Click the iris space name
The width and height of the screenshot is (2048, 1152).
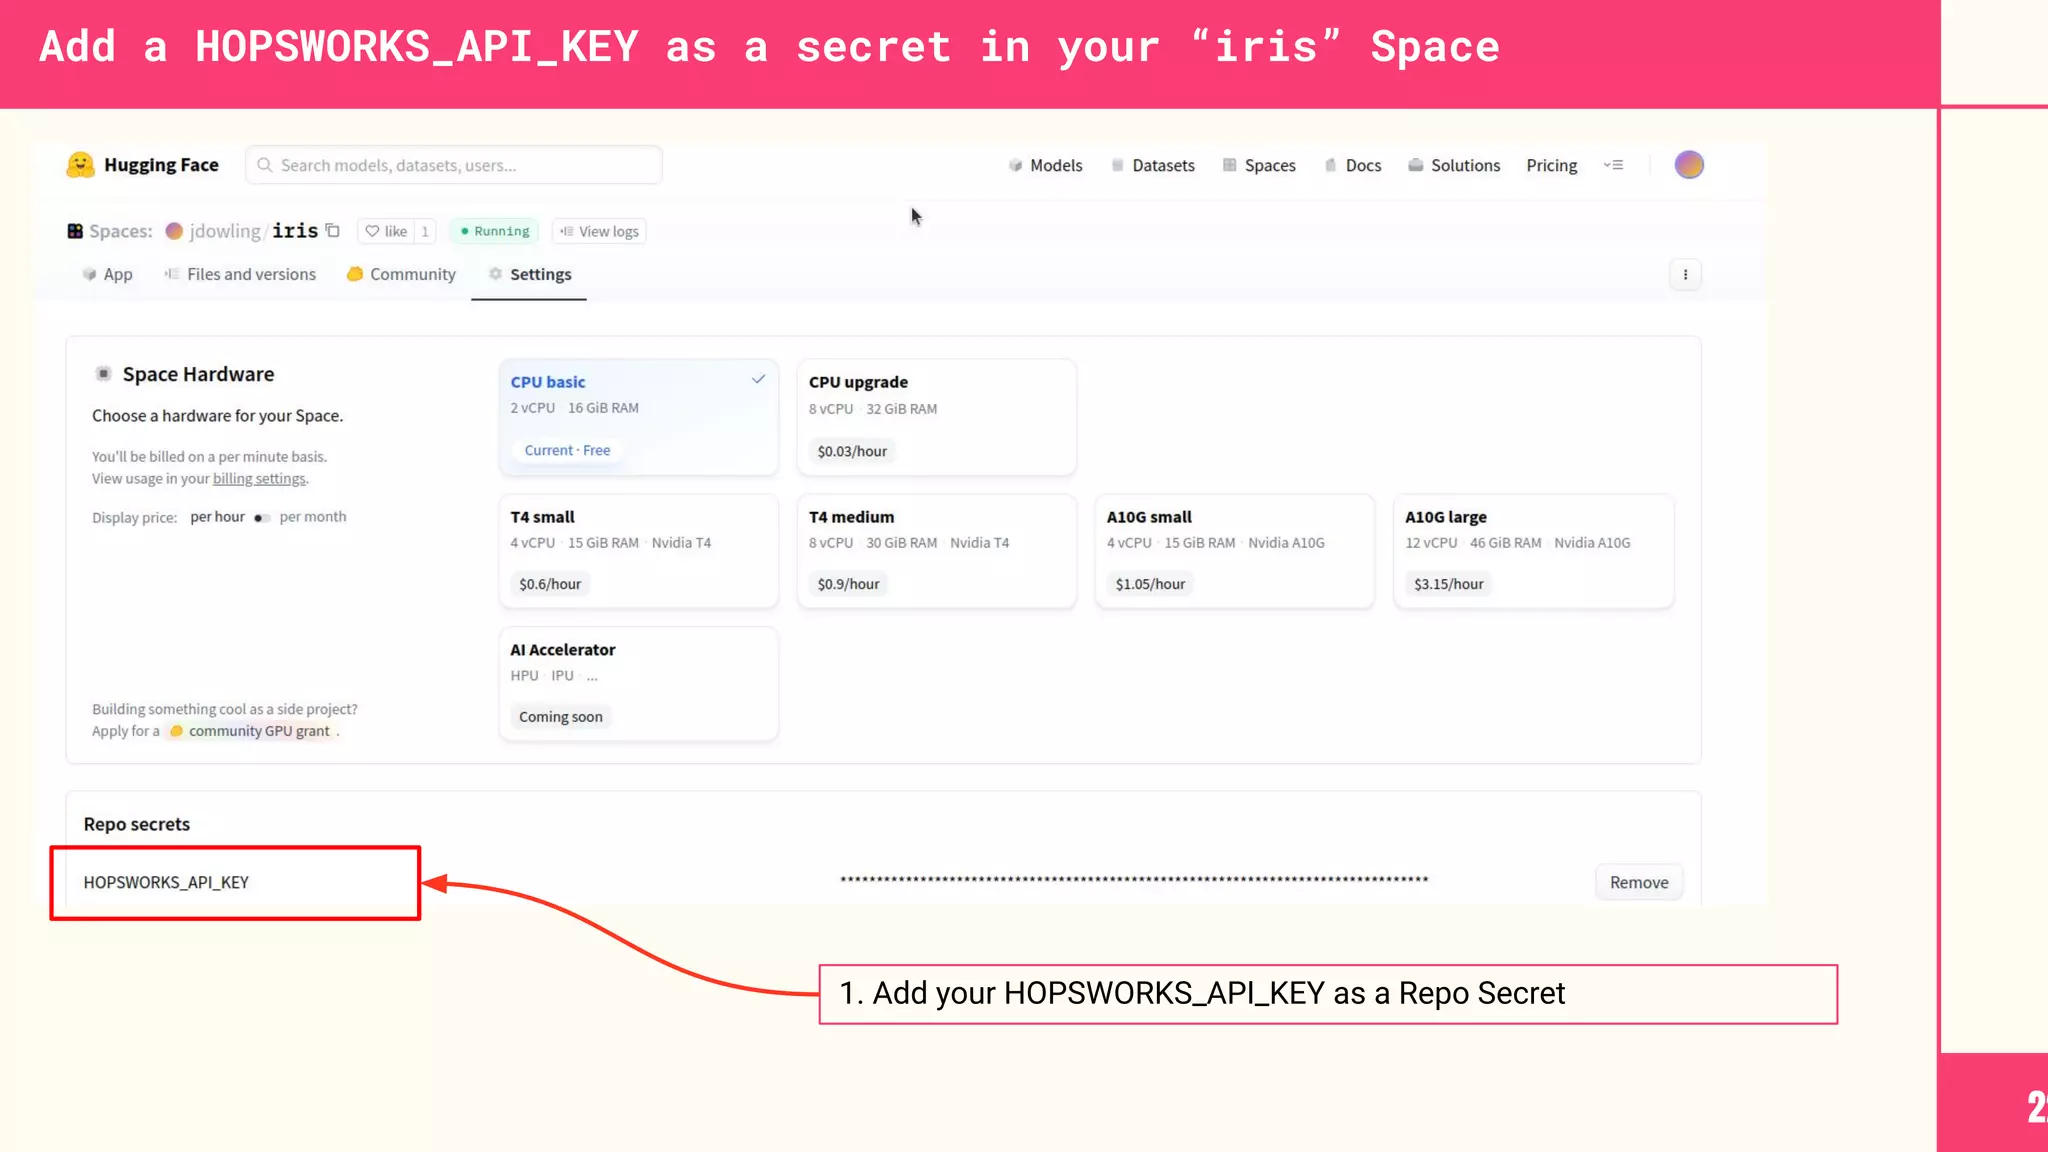coord(295,231)
